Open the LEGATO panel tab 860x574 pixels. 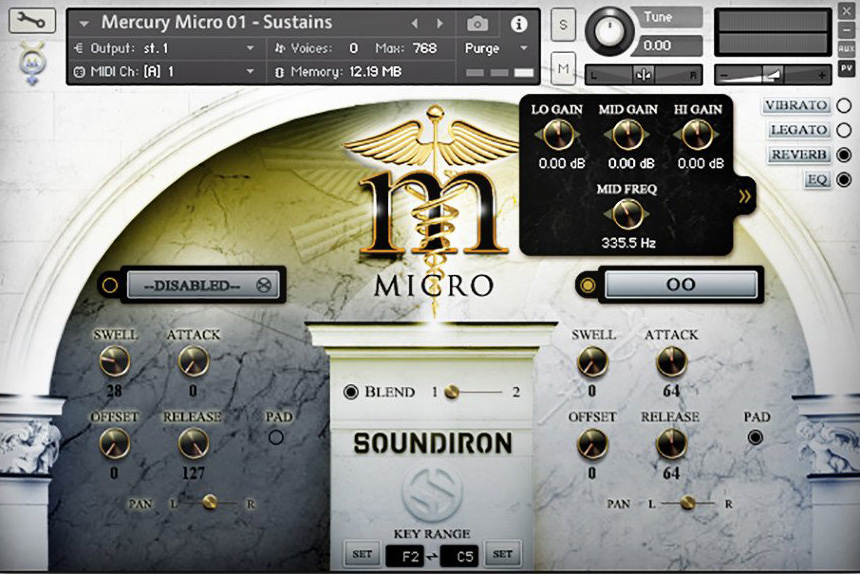click(799, 130)
